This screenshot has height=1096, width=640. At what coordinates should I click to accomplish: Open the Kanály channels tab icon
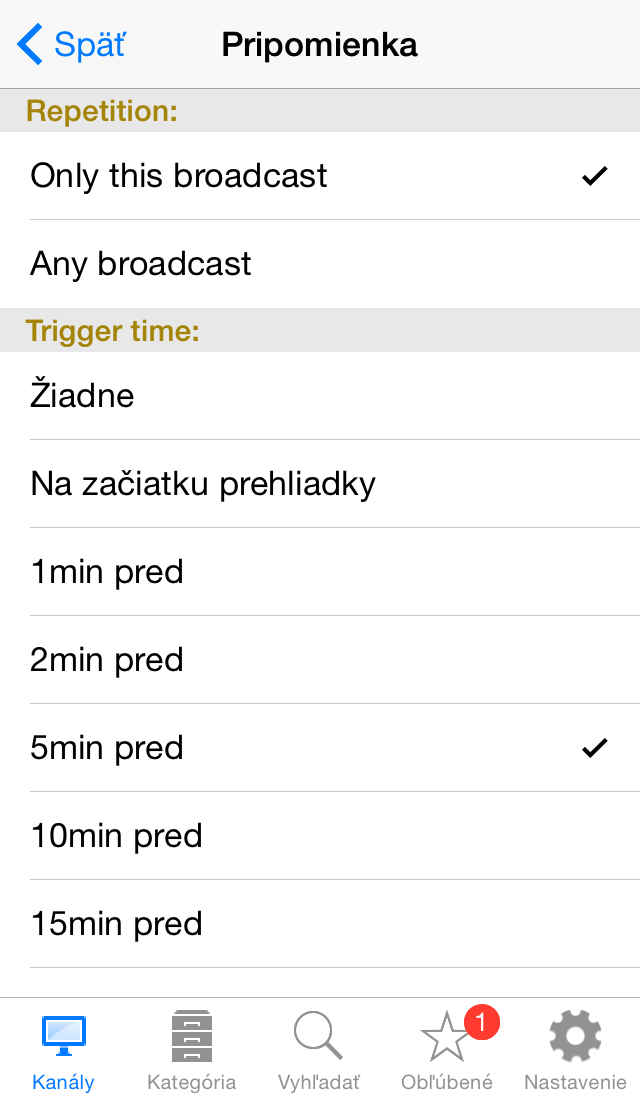(x=63, y=1035)
